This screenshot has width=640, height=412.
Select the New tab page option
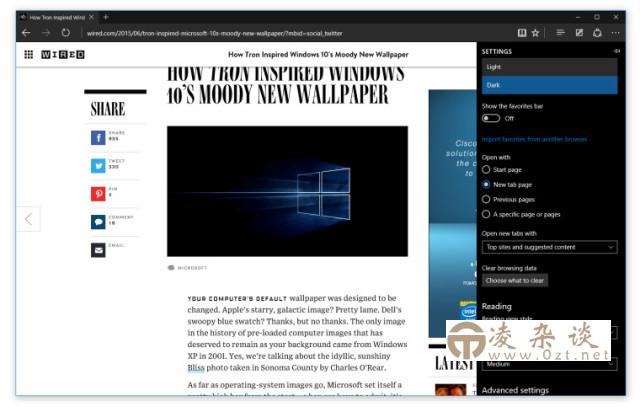(486, 185)
